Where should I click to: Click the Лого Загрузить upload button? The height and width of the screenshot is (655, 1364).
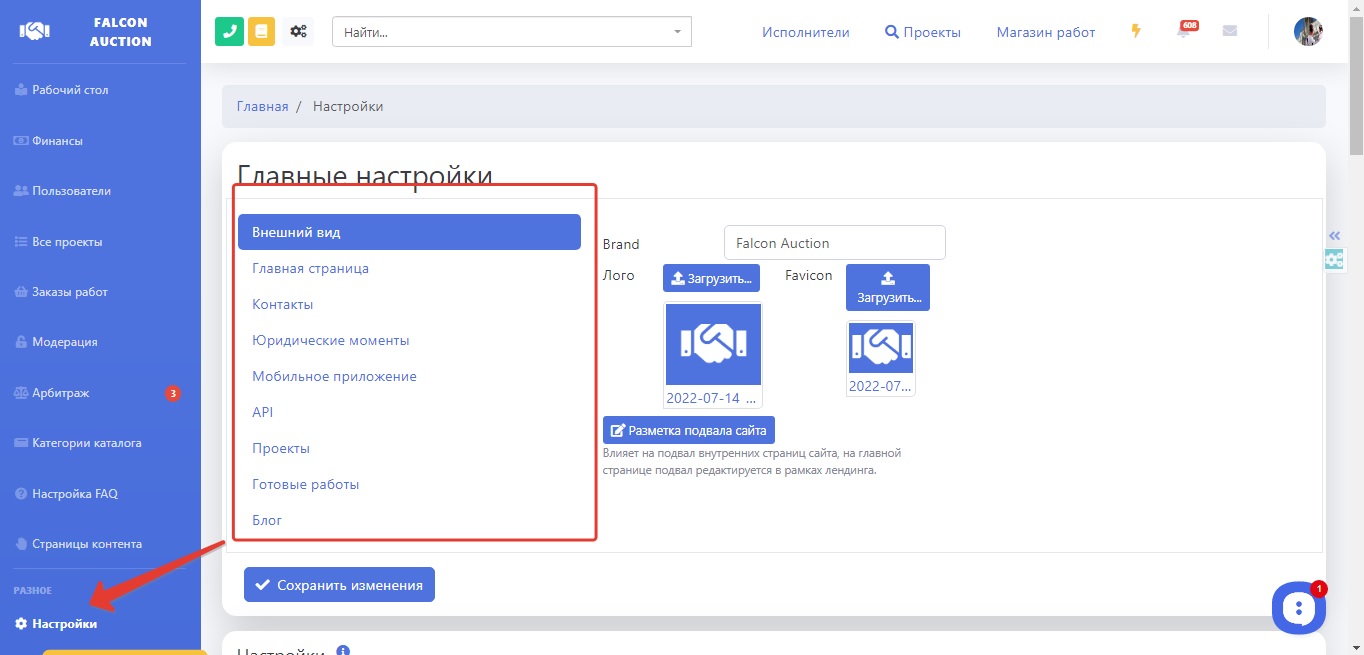[x=711, y=278]
